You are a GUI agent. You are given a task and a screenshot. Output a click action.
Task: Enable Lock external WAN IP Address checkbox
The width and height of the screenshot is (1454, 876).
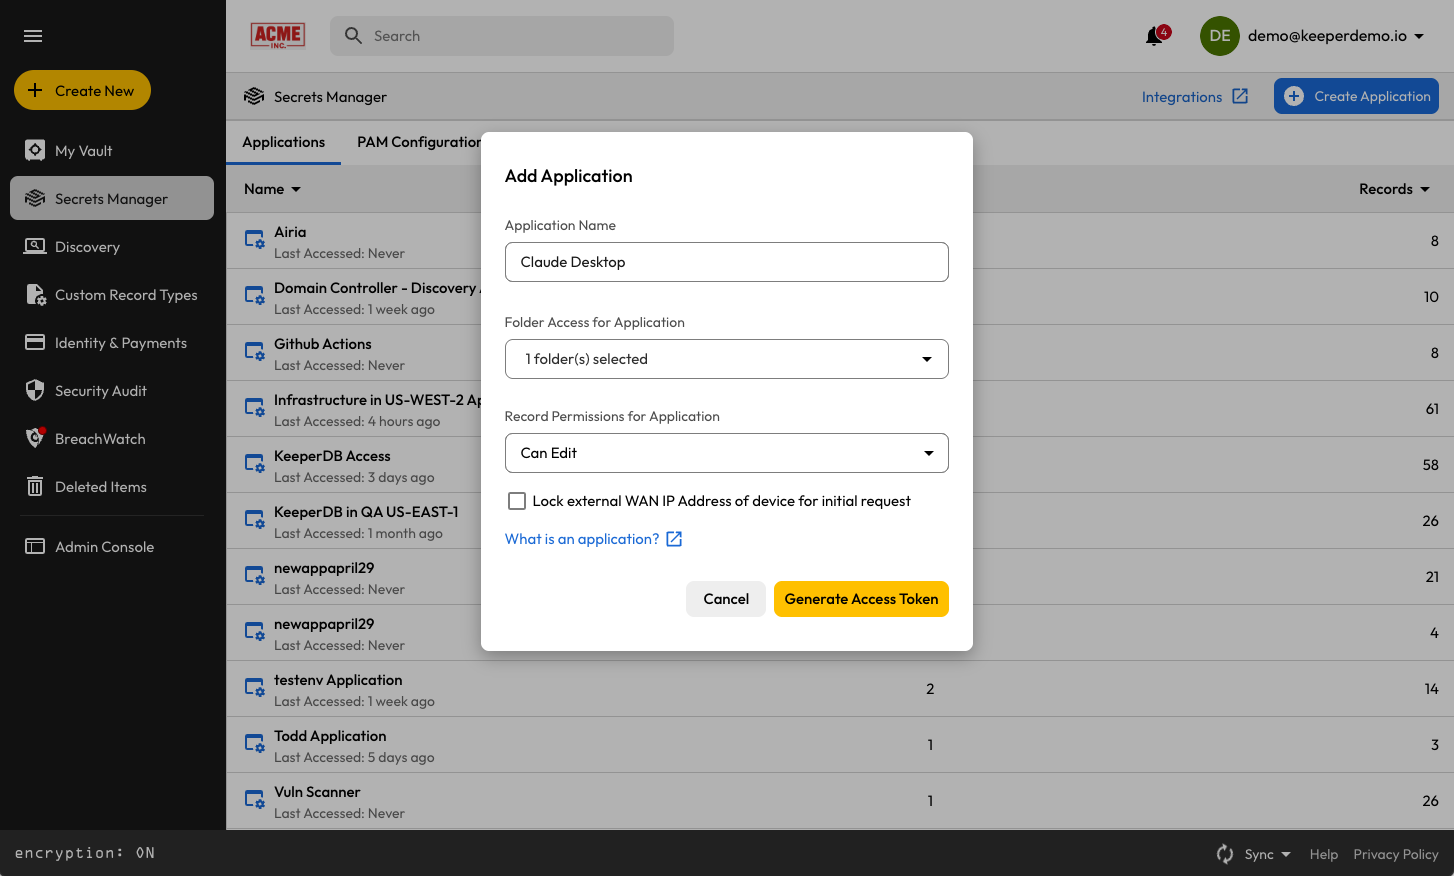click(517, 501)
